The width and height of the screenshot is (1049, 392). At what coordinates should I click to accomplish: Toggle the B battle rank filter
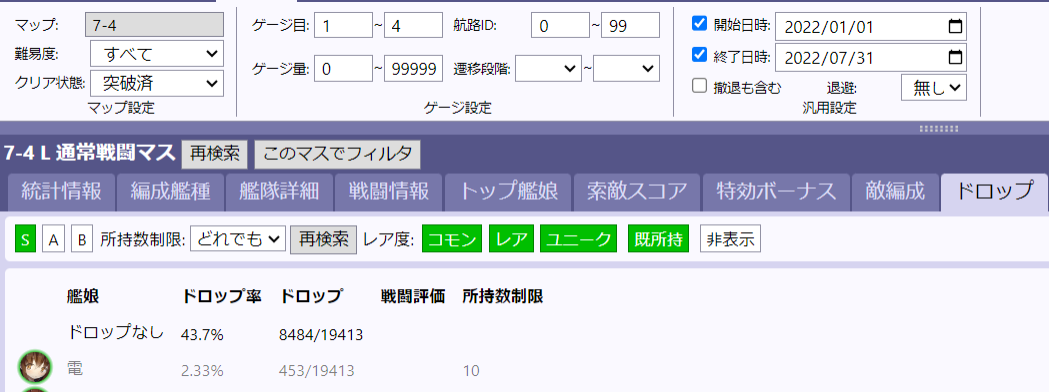82,239
